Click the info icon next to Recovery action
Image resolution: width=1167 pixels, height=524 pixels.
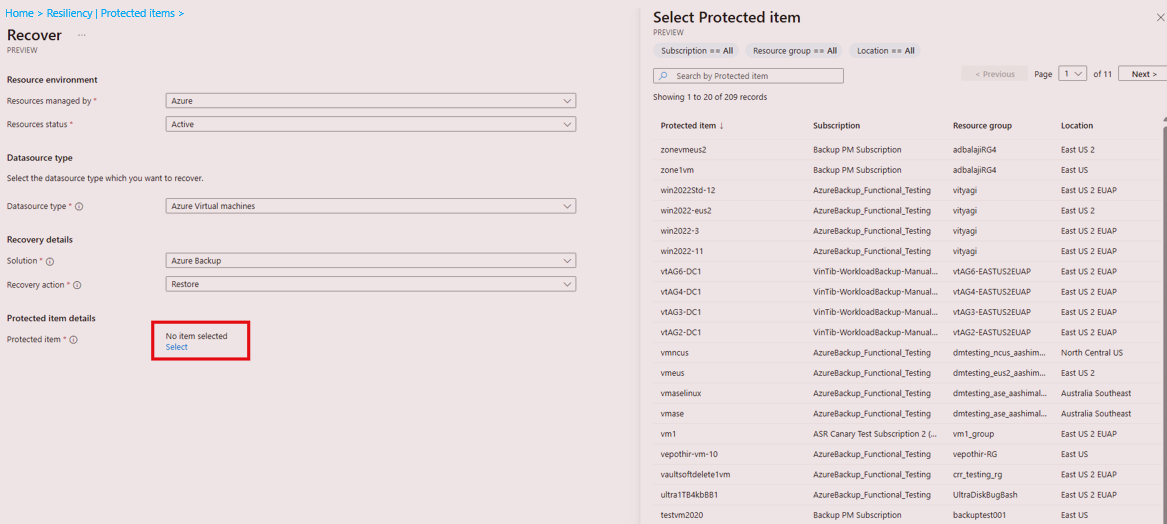click(77, 285)
